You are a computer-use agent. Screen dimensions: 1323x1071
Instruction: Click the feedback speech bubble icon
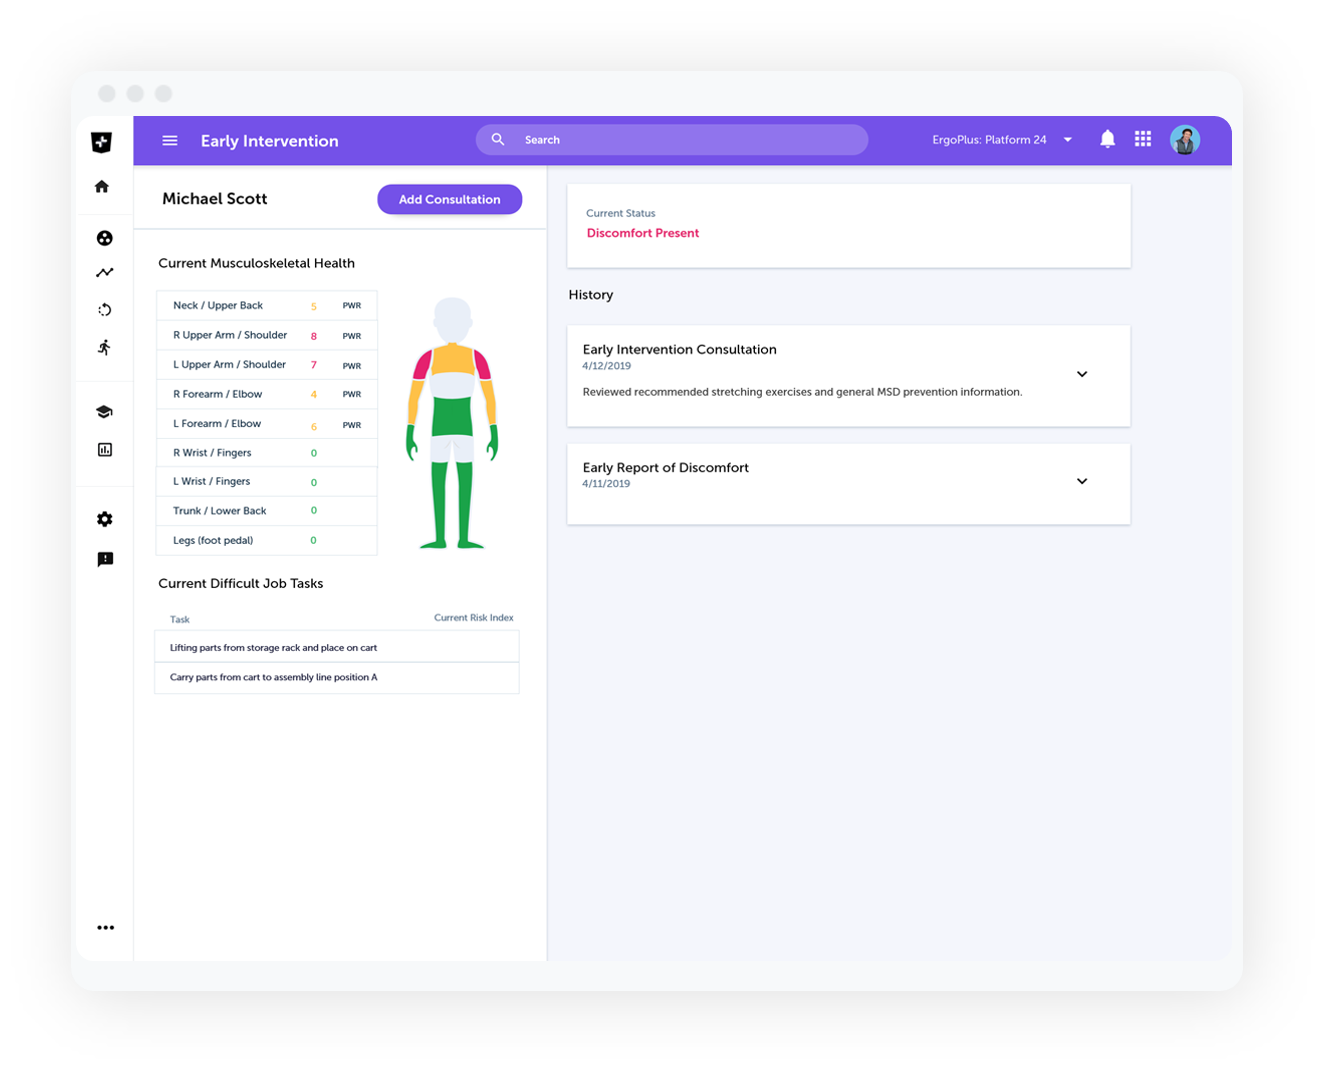(x=105, y=559)
